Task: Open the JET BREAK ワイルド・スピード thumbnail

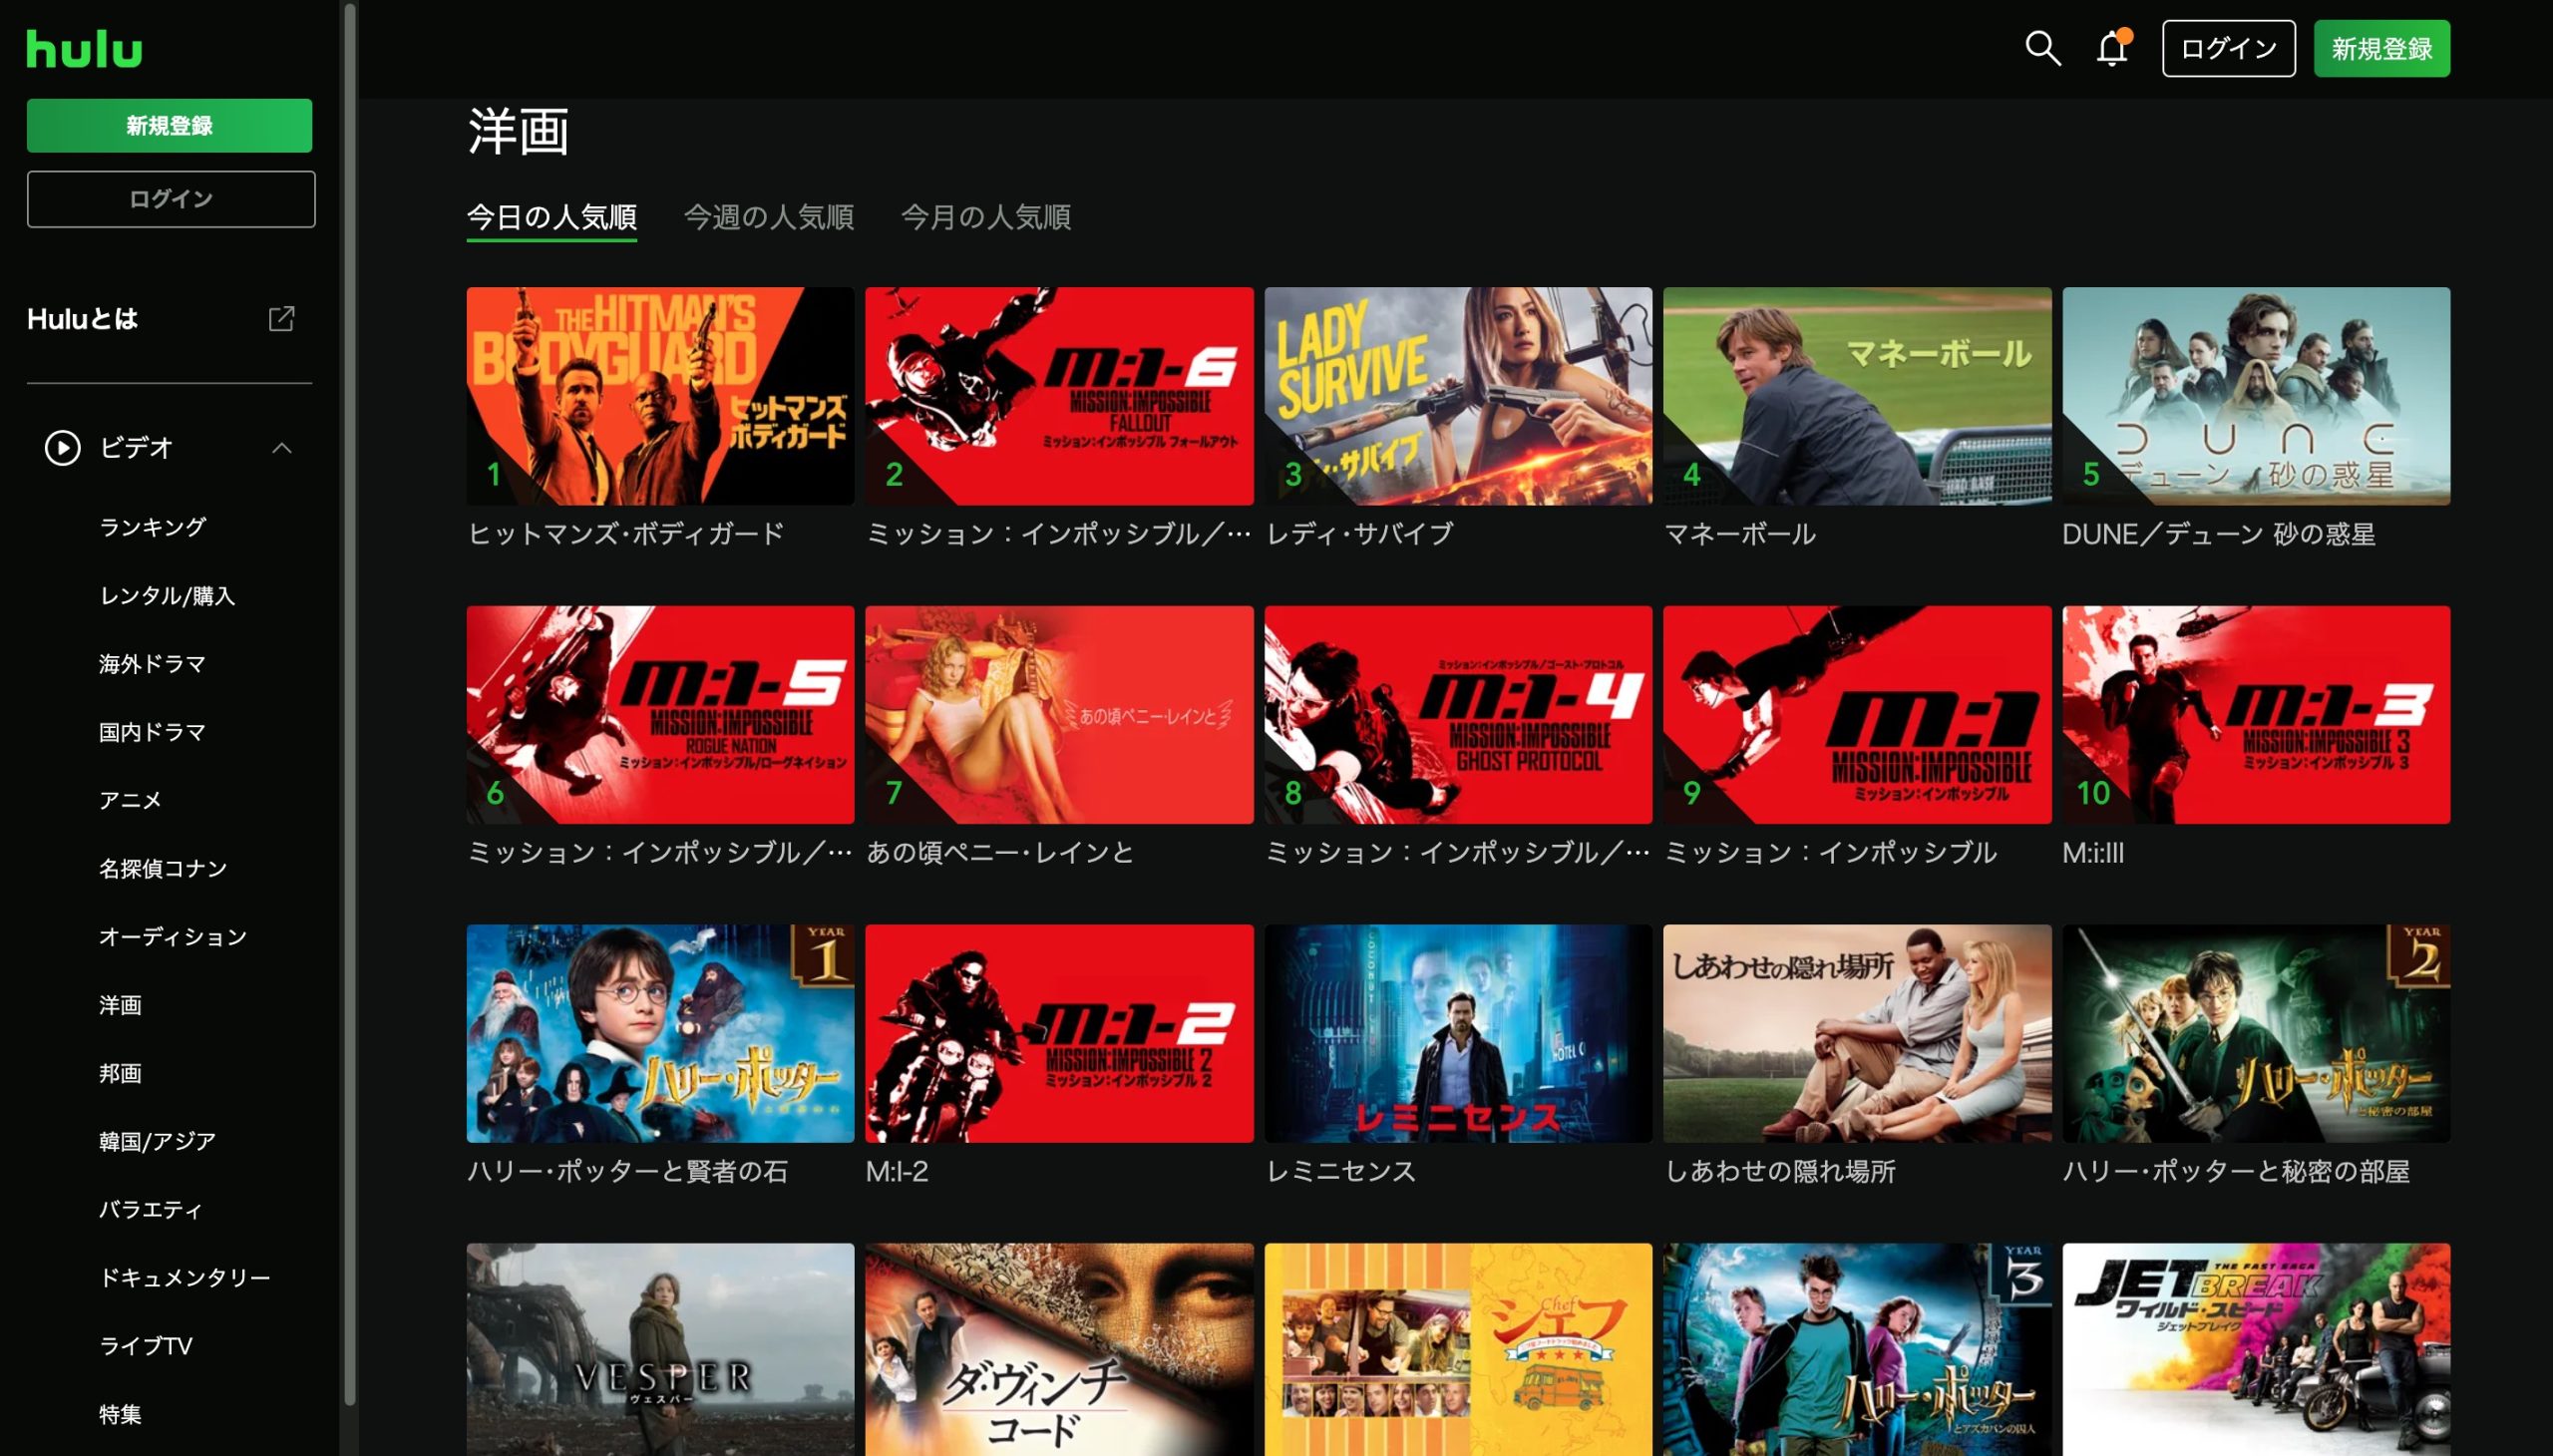Action: pyautogui.click(x=2256, y=1350)
